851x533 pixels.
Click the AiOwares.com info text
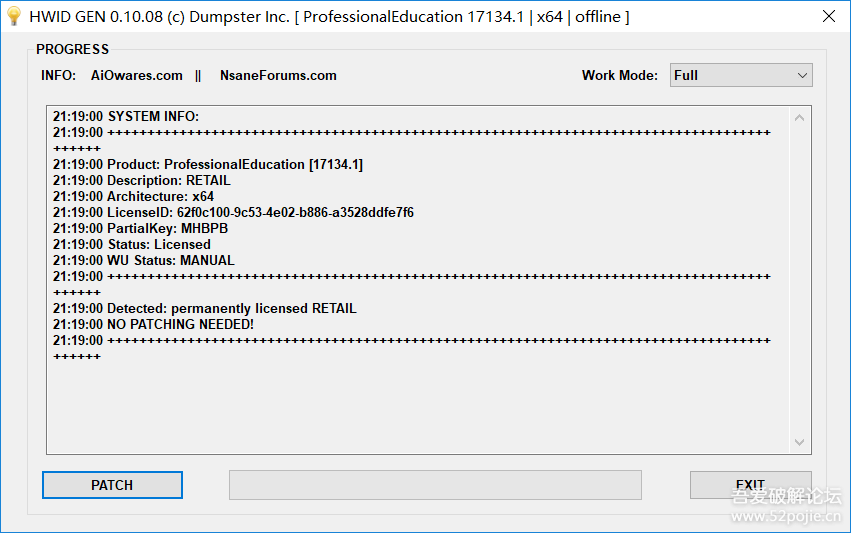137,75
